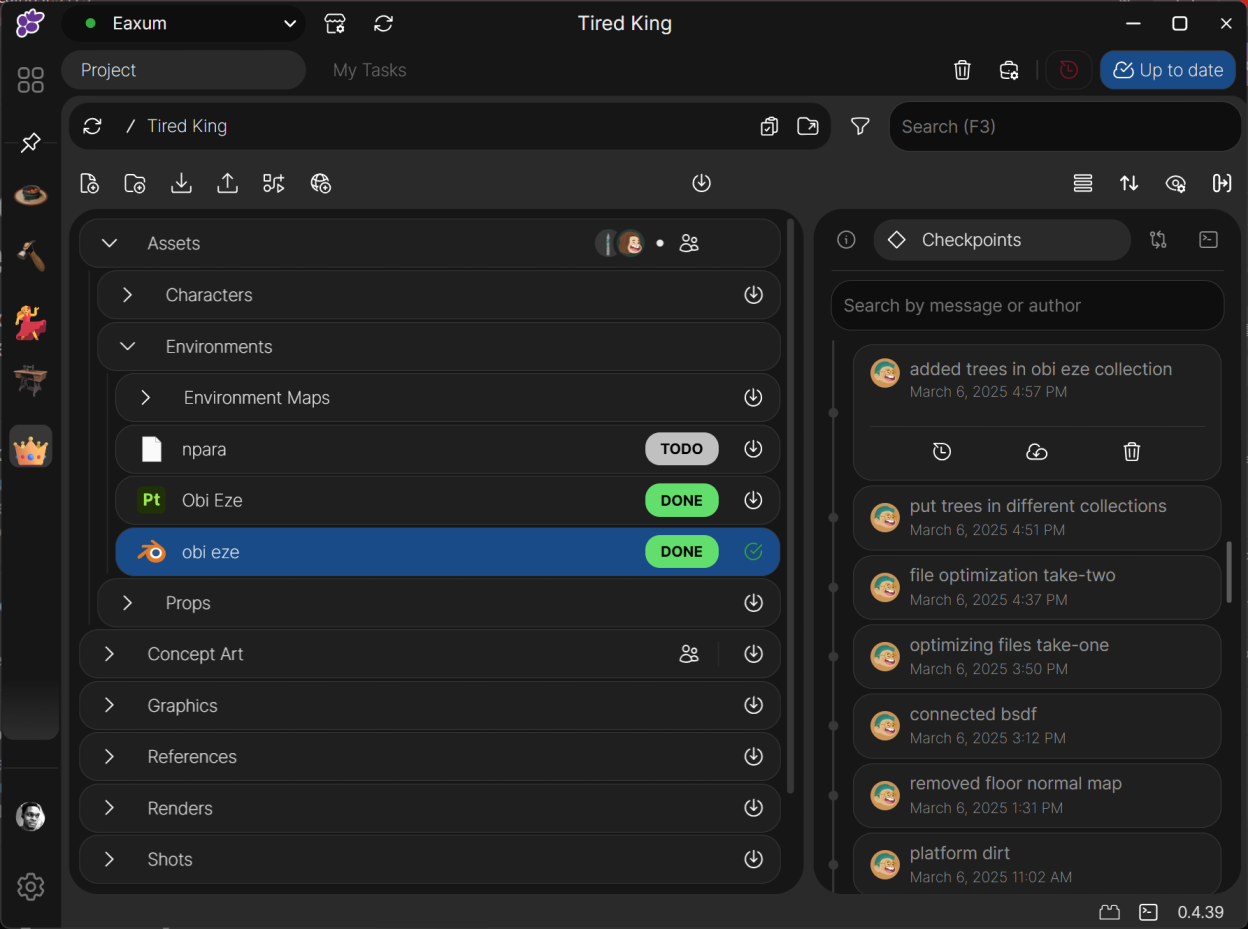Open the terminal icon in right panel
This screenshot has height=929, width=1248.
point(1208,240)
